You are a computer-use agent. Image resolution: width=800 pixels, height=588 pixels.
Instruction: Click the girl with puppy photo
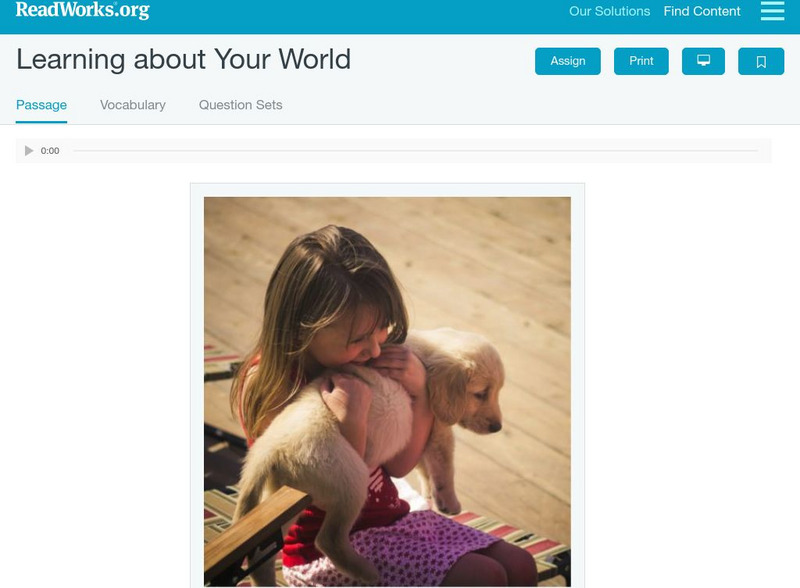(387, 391)
